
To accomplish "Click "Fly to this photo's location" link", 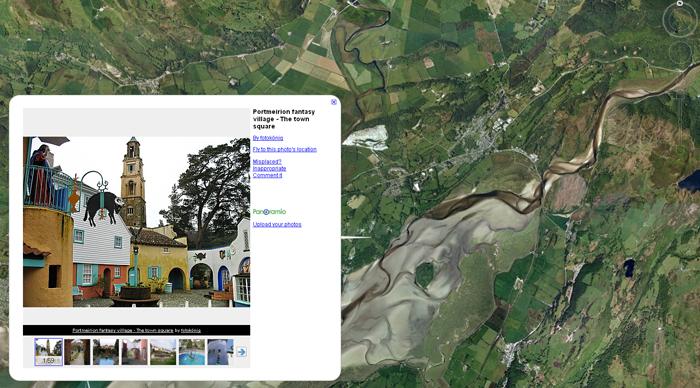I will click(284, 150).
